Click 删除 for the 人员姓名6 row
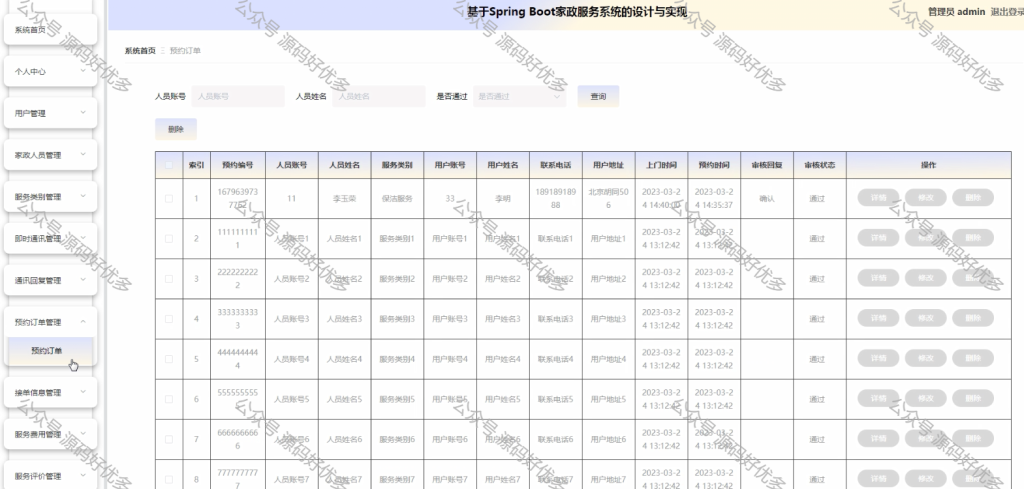 (x=973, y=439)
